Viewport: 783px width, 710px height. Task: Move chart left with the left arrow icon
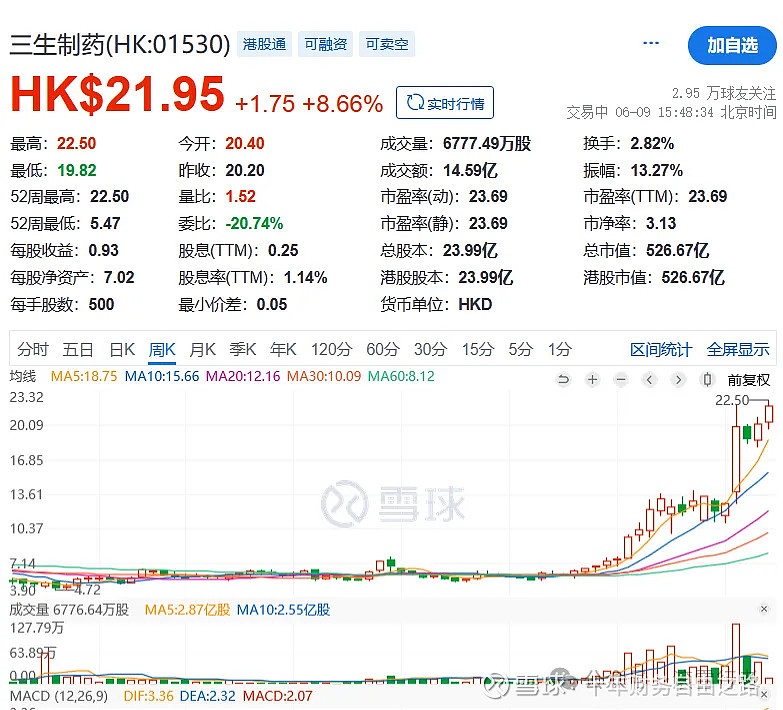pos(649,380)
